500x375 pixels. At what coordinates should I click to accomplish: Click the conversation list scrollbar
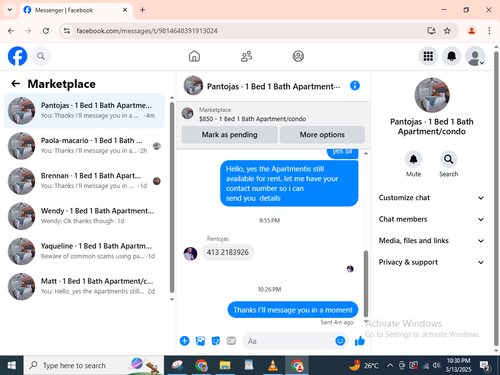pyautogui.click(x=172, y=197)
